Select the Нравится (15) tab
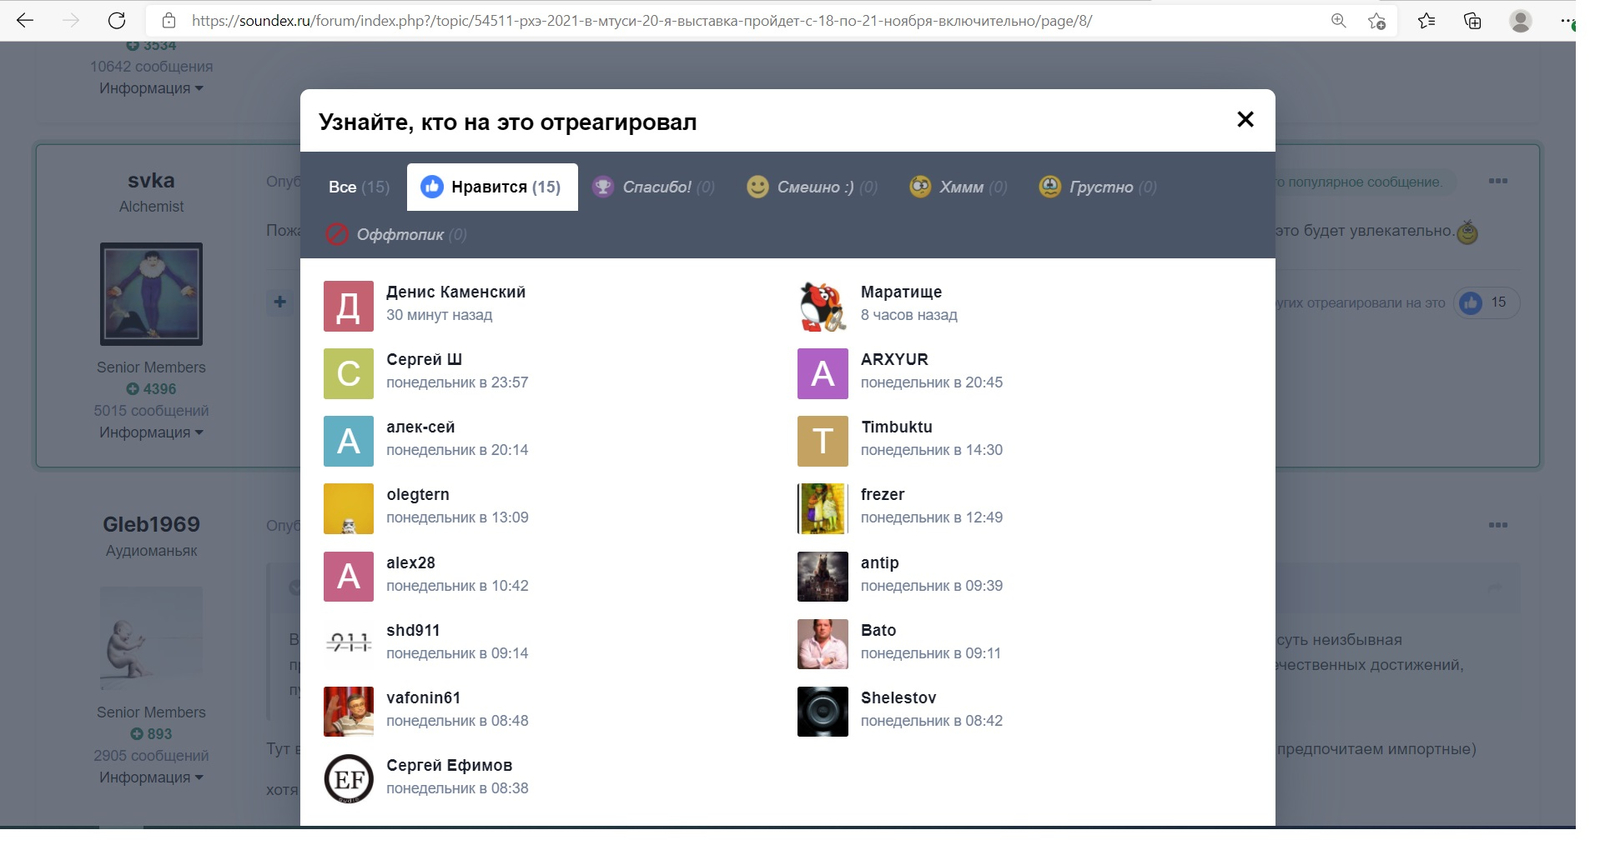 click(492, 187)
